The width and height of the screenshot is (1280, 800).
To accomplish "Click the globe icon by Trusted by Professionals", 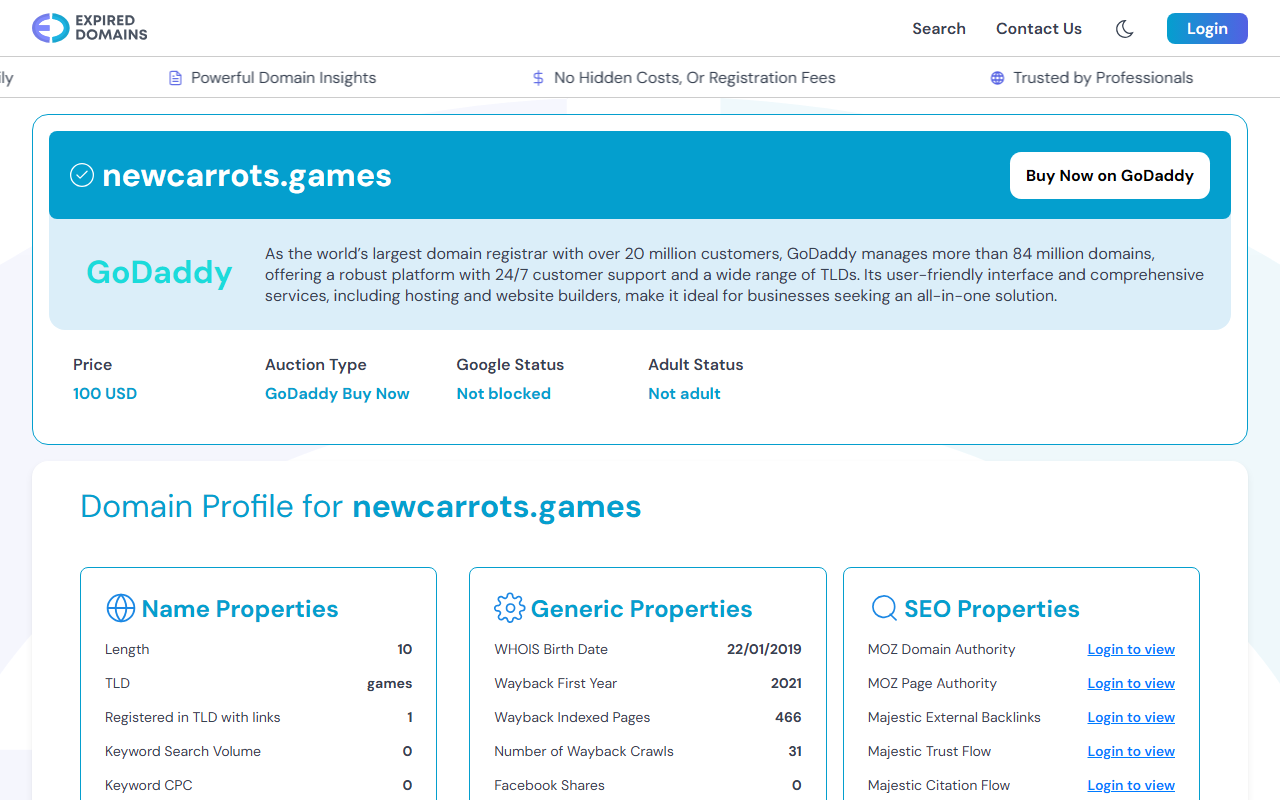I will [x=997, y=78].
